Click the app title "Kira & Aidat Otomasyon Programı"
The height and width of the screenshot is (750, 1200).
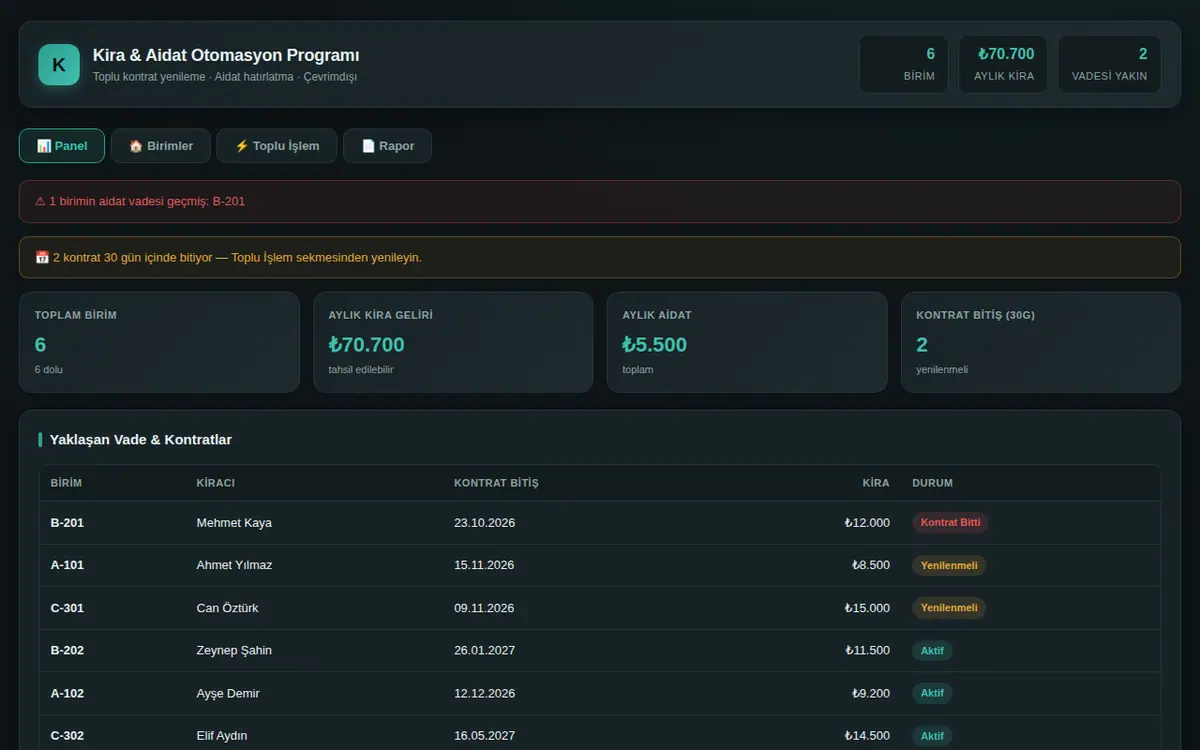coord(226,56)
